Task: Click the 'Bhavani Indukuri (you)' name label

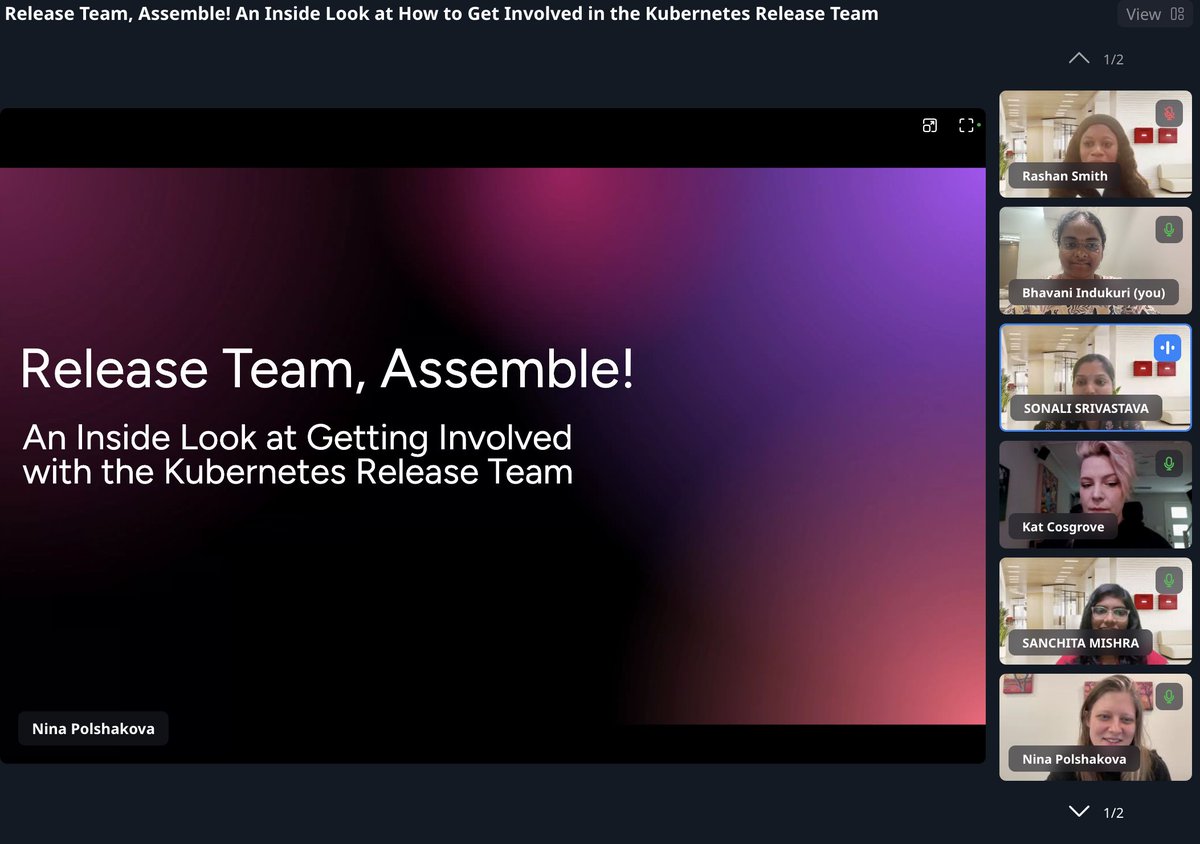Action: point(1093,293)
